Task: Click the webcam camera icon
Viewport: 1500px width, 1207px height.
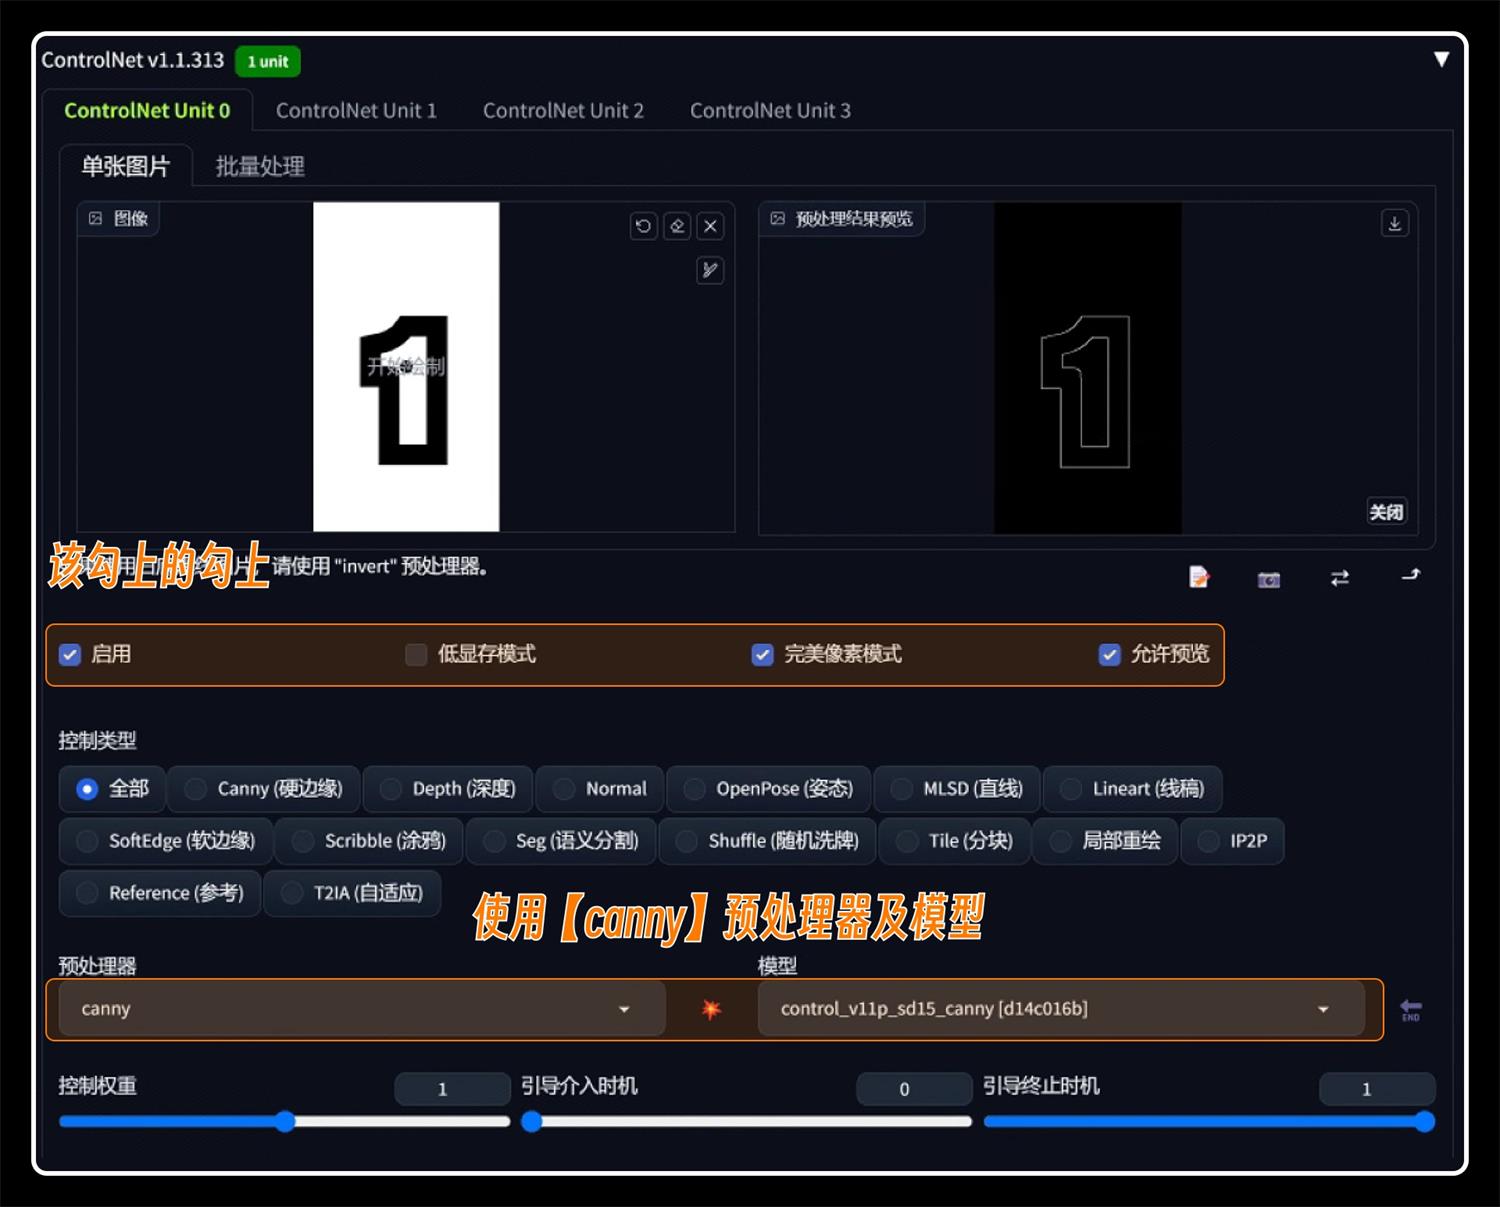Action: 1268,579
